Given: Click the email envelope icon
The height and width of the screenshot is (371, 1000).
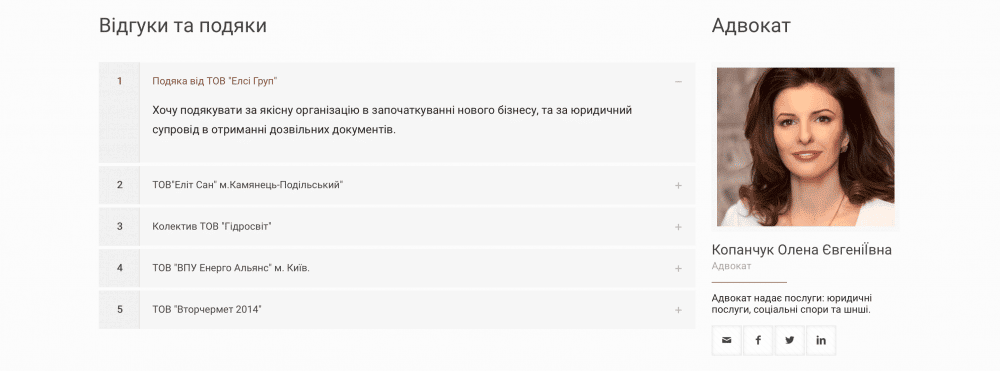Looking at the screenshot, I should 726,340.
